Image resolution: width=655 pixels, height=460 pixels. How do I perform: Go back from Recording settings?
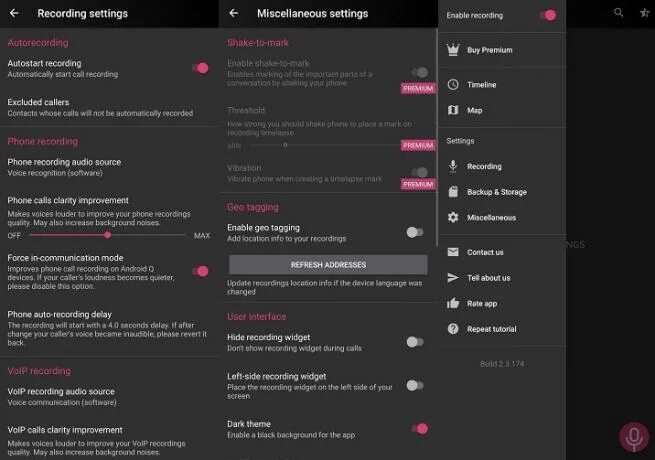pyautogui.click(x=16, y=14)
